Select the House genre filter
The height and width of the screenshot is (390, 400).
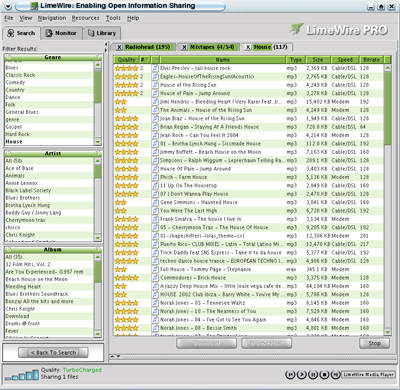49,141
